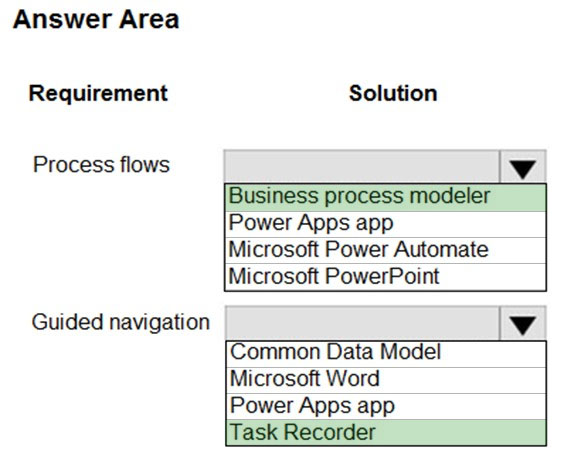Click the Answer Area heading
Image resolution: width=564 pixels, height=460 pixels.
tap(96, 19)
